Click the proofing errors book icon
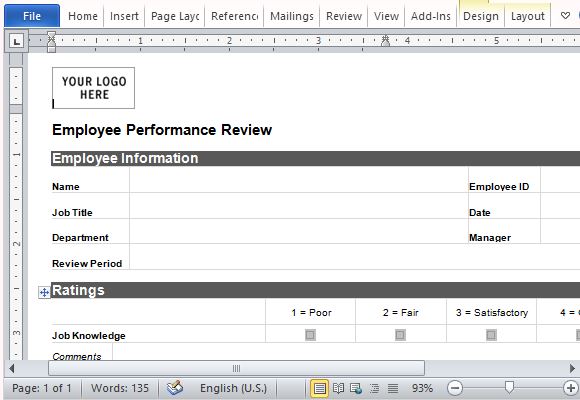This screenshot has height=400, width=580. [x=175, y=388]
